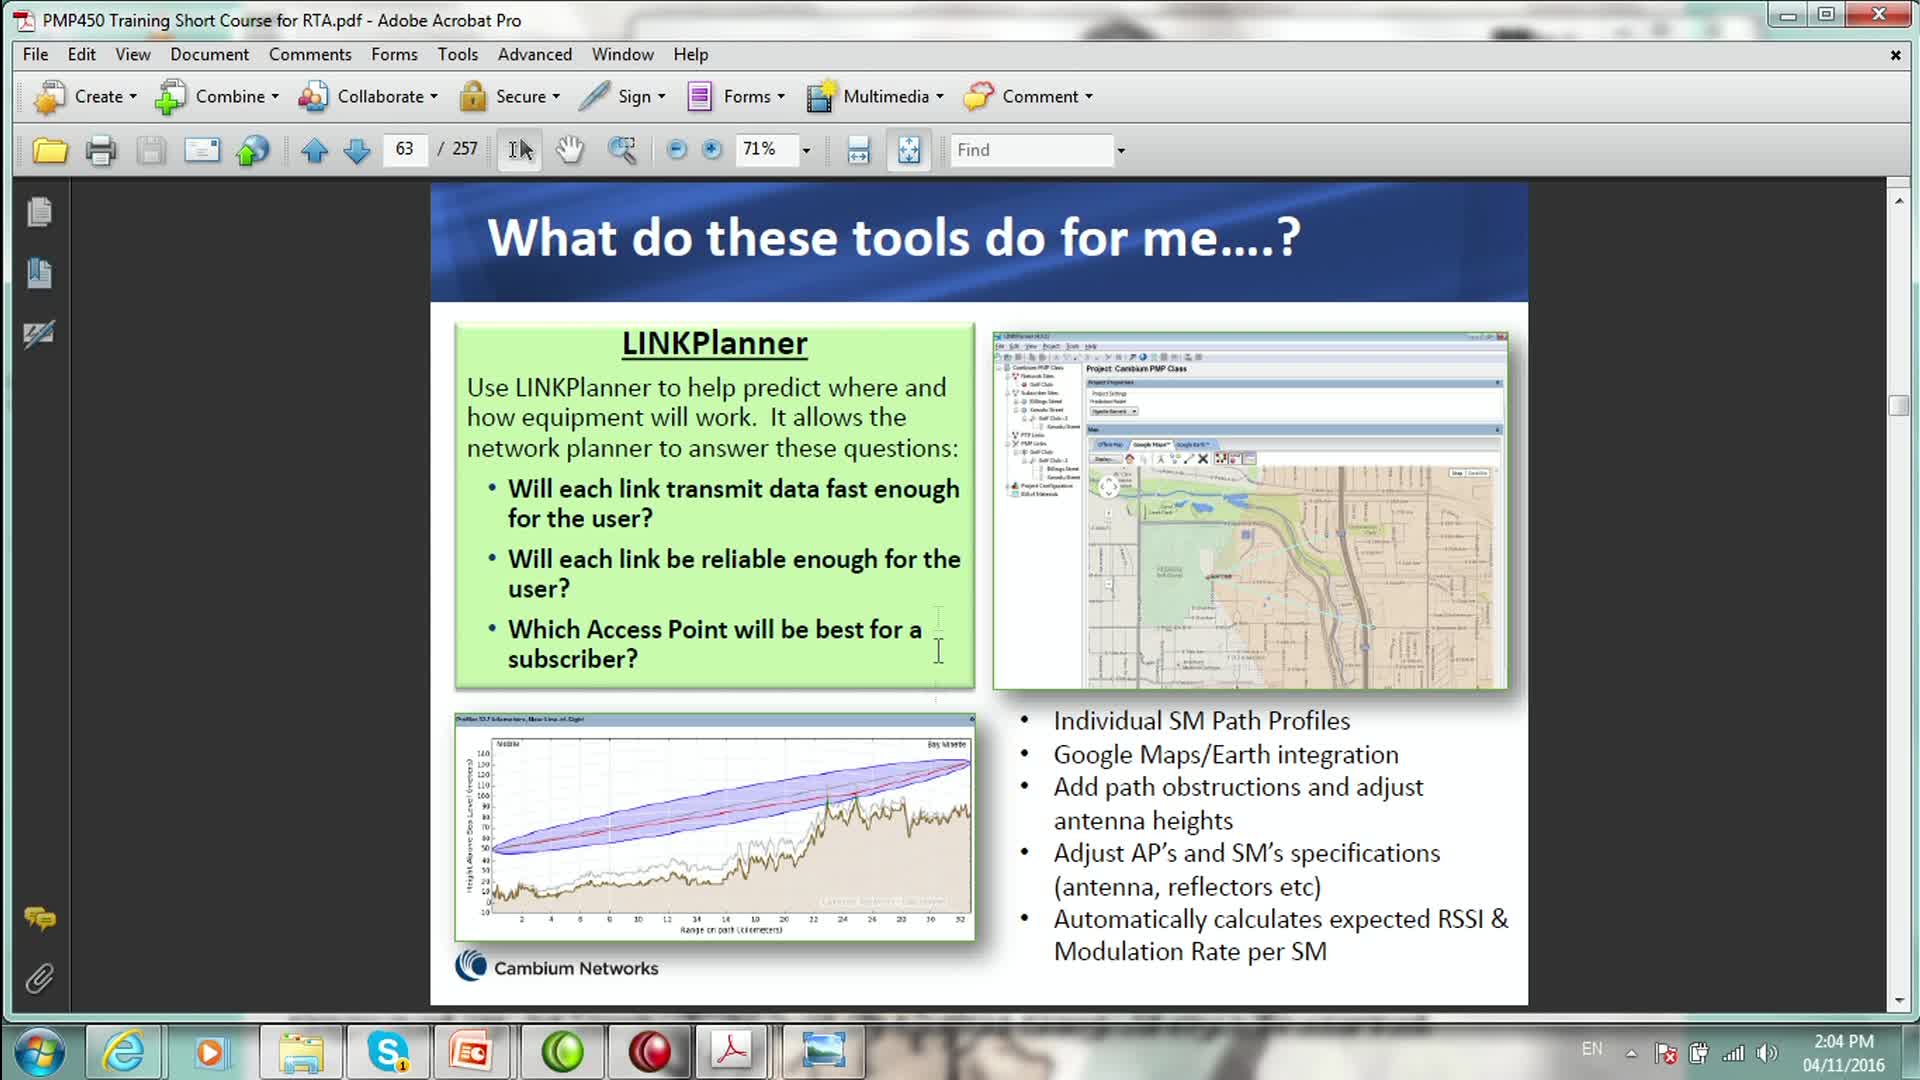The width and height of the screenshot is (1920, 1080).
Task: Expand the Find options dropdown arrow
Action: [x=1121, y=151]
